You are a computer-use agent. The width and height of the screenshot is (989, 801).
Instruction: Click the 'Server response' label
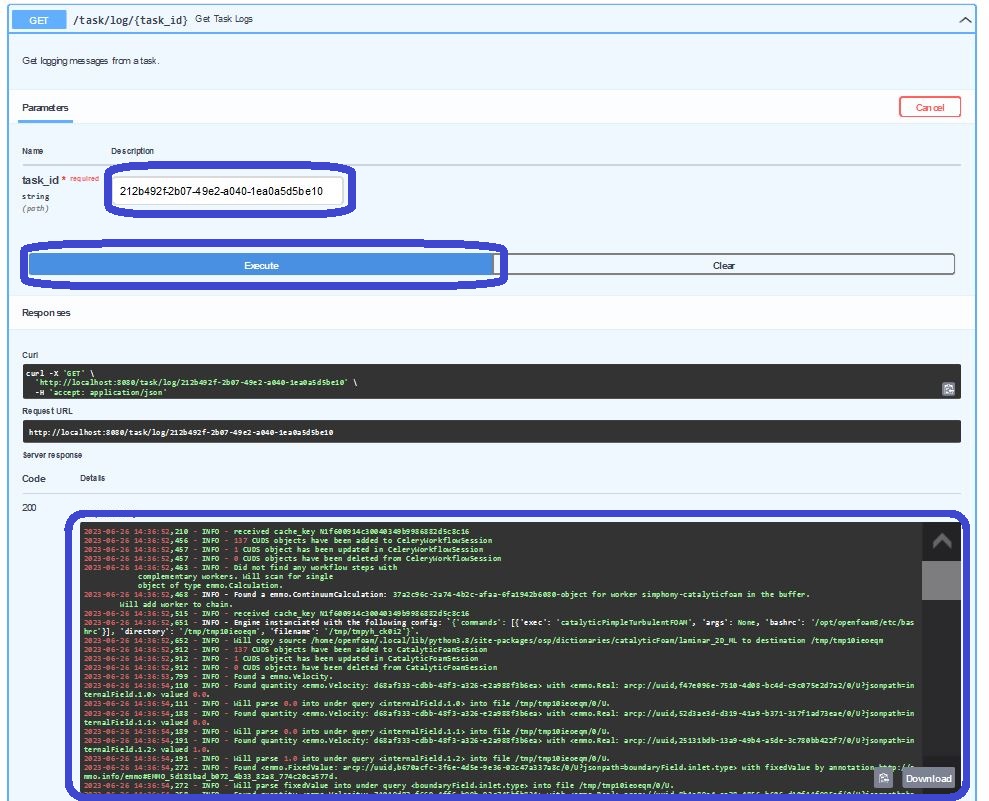click(52, 455)
